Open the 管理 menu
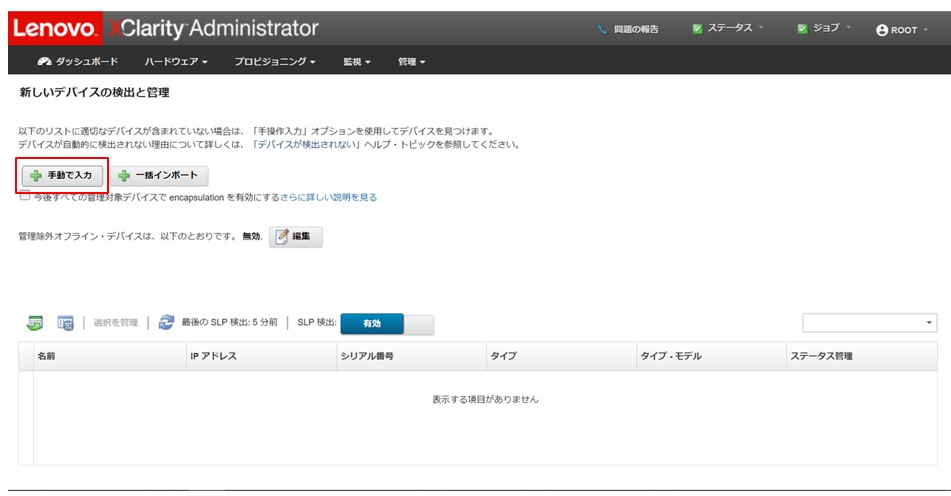The height and width of the screenshot is (496, 951). click(411, 62)
